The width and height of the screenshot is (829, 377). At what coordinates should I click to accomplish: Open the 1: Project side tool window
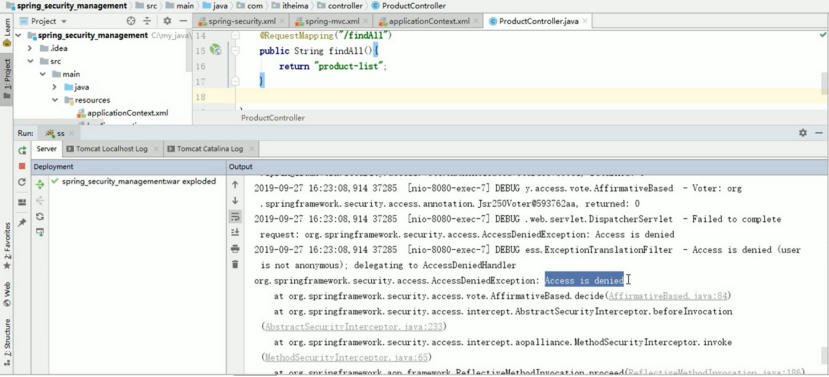[x=6, y=78]
